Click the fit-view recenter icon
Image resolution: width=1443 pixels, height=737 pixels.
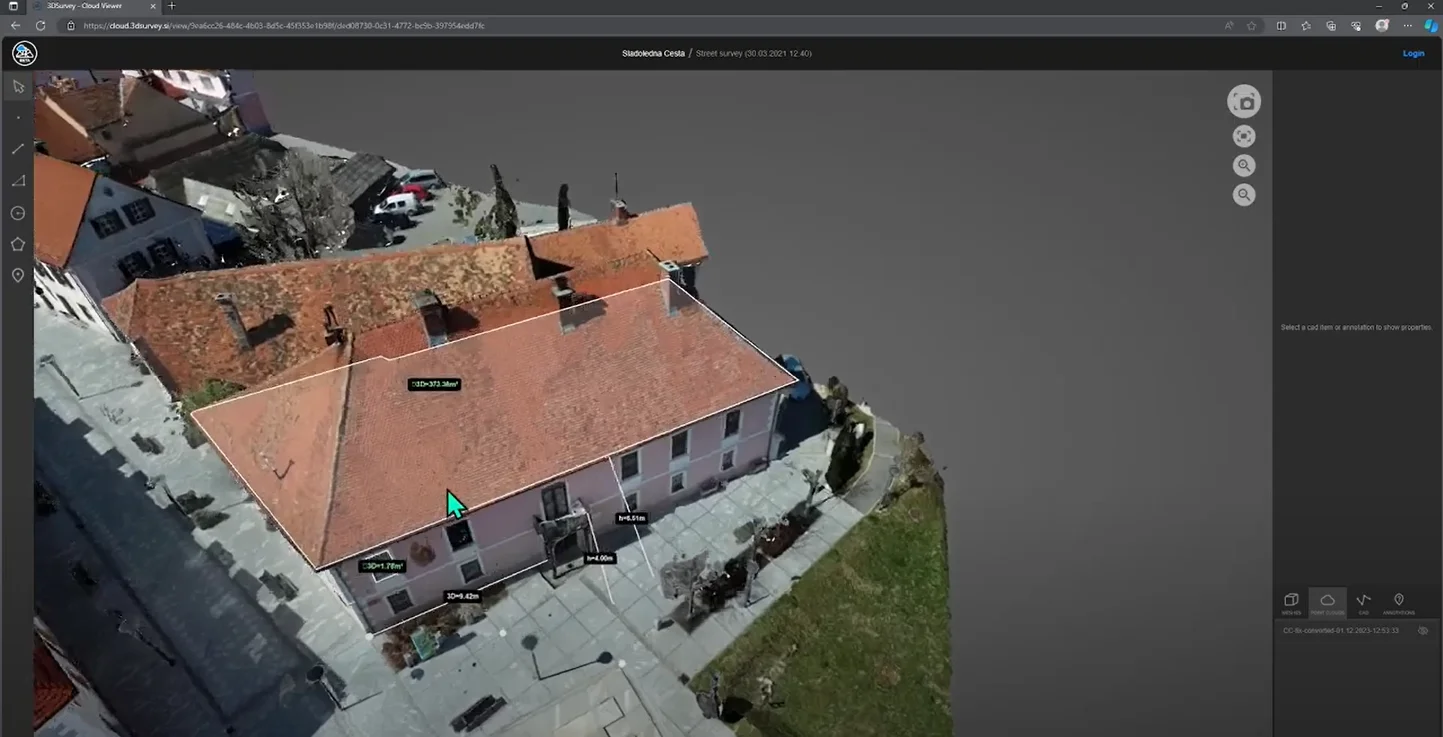[x=1243, y=135]
